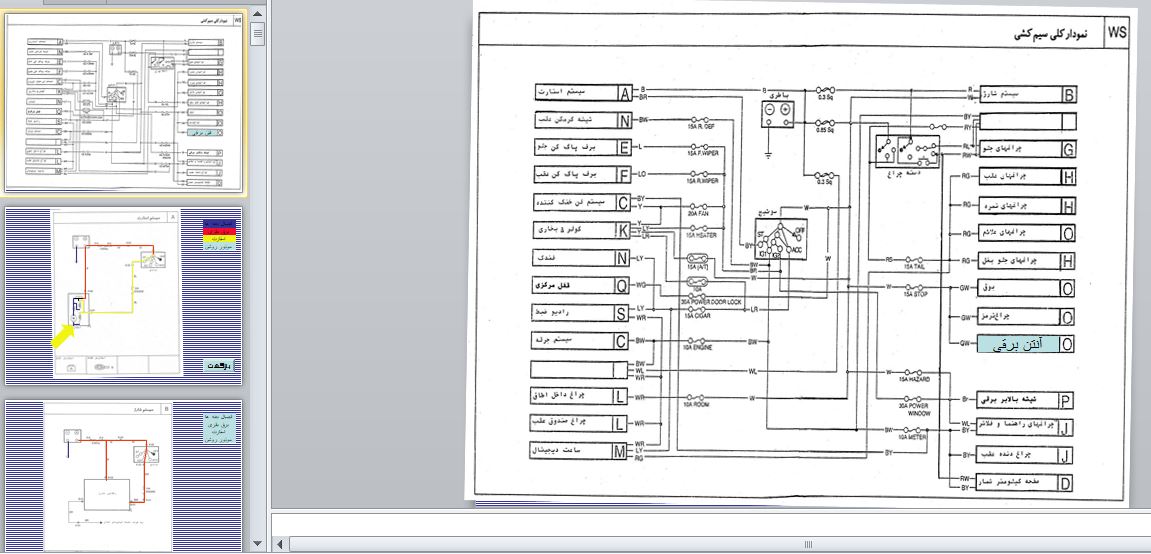Click letter box Q beside قفل مرکزی
Image resolution: width=1151 pixels, height=554 pixels.
pyautogui.click(x=622, y=286)
